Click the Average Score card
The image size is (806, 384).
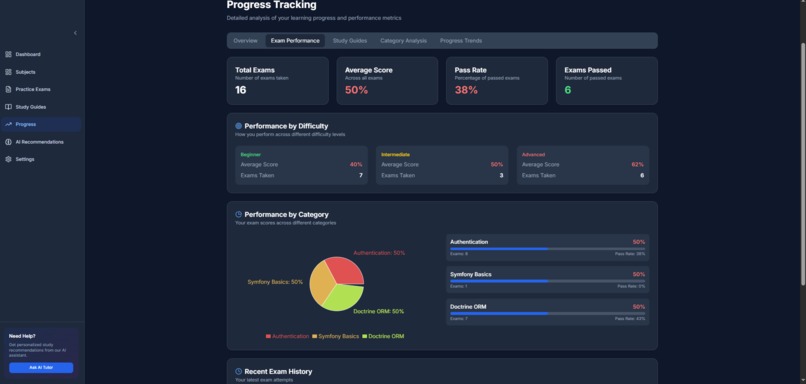pos(388,81)
